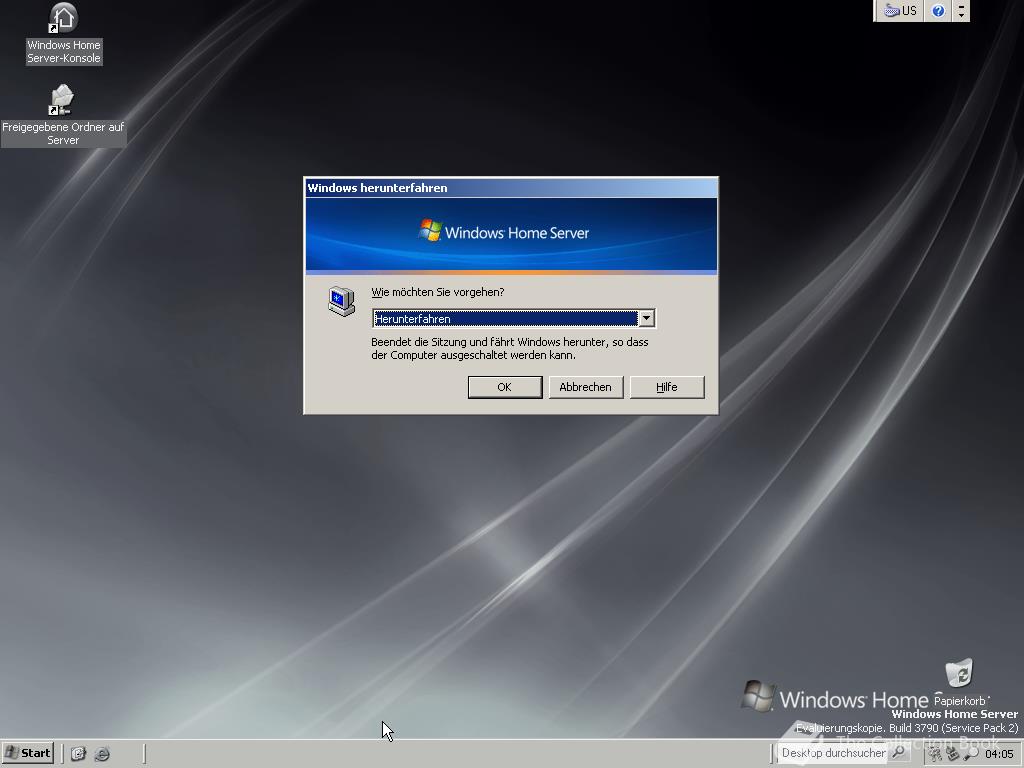The width and height of the screenshot is (1024, 768).
Task: Click the 04:05 taskbar clock
Action: point(999,754)
